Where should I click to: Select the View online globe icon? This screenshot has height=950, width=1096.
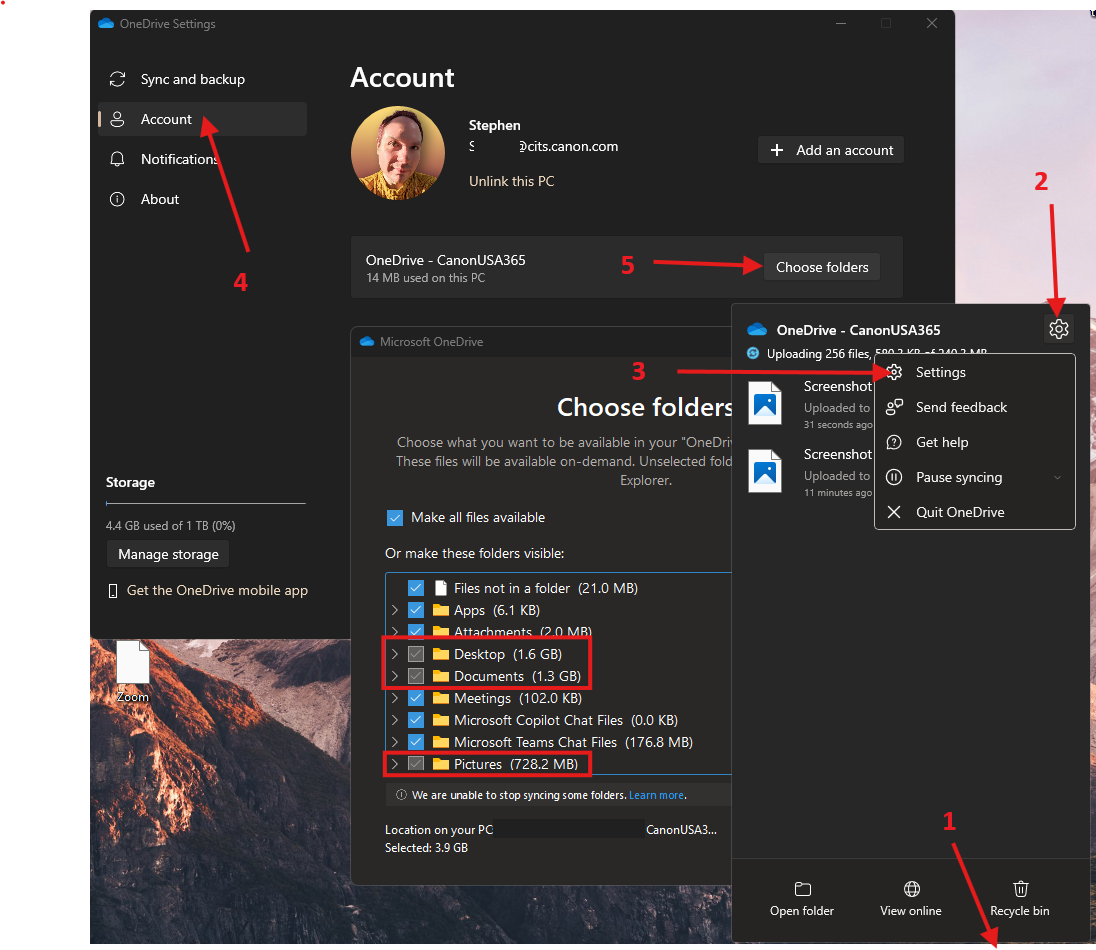click(910, 888)
